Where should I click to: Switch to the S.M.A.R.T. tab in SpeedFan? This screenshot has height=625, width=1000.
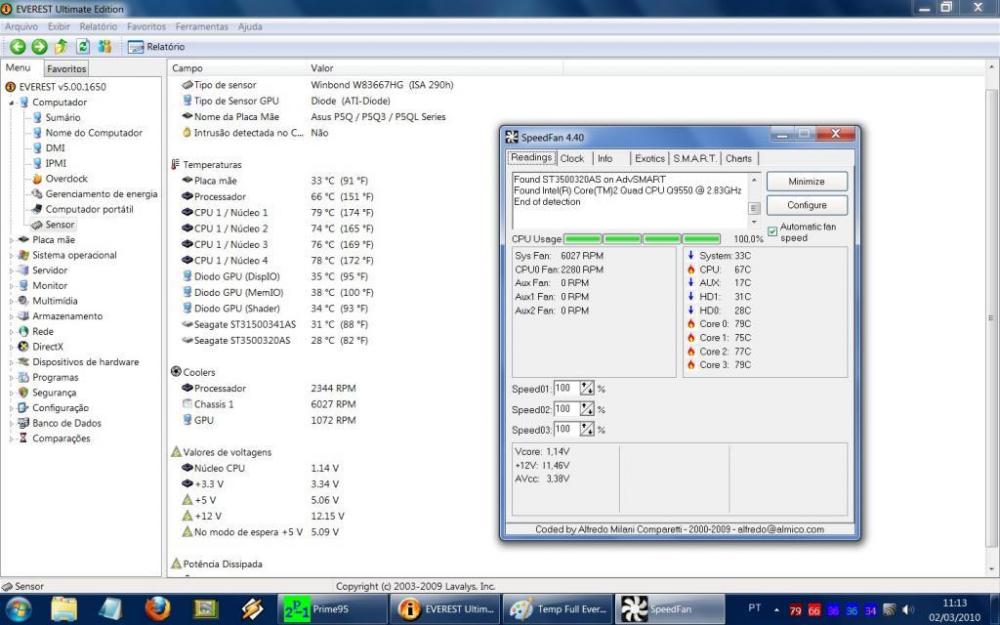(x=694, y=158)
